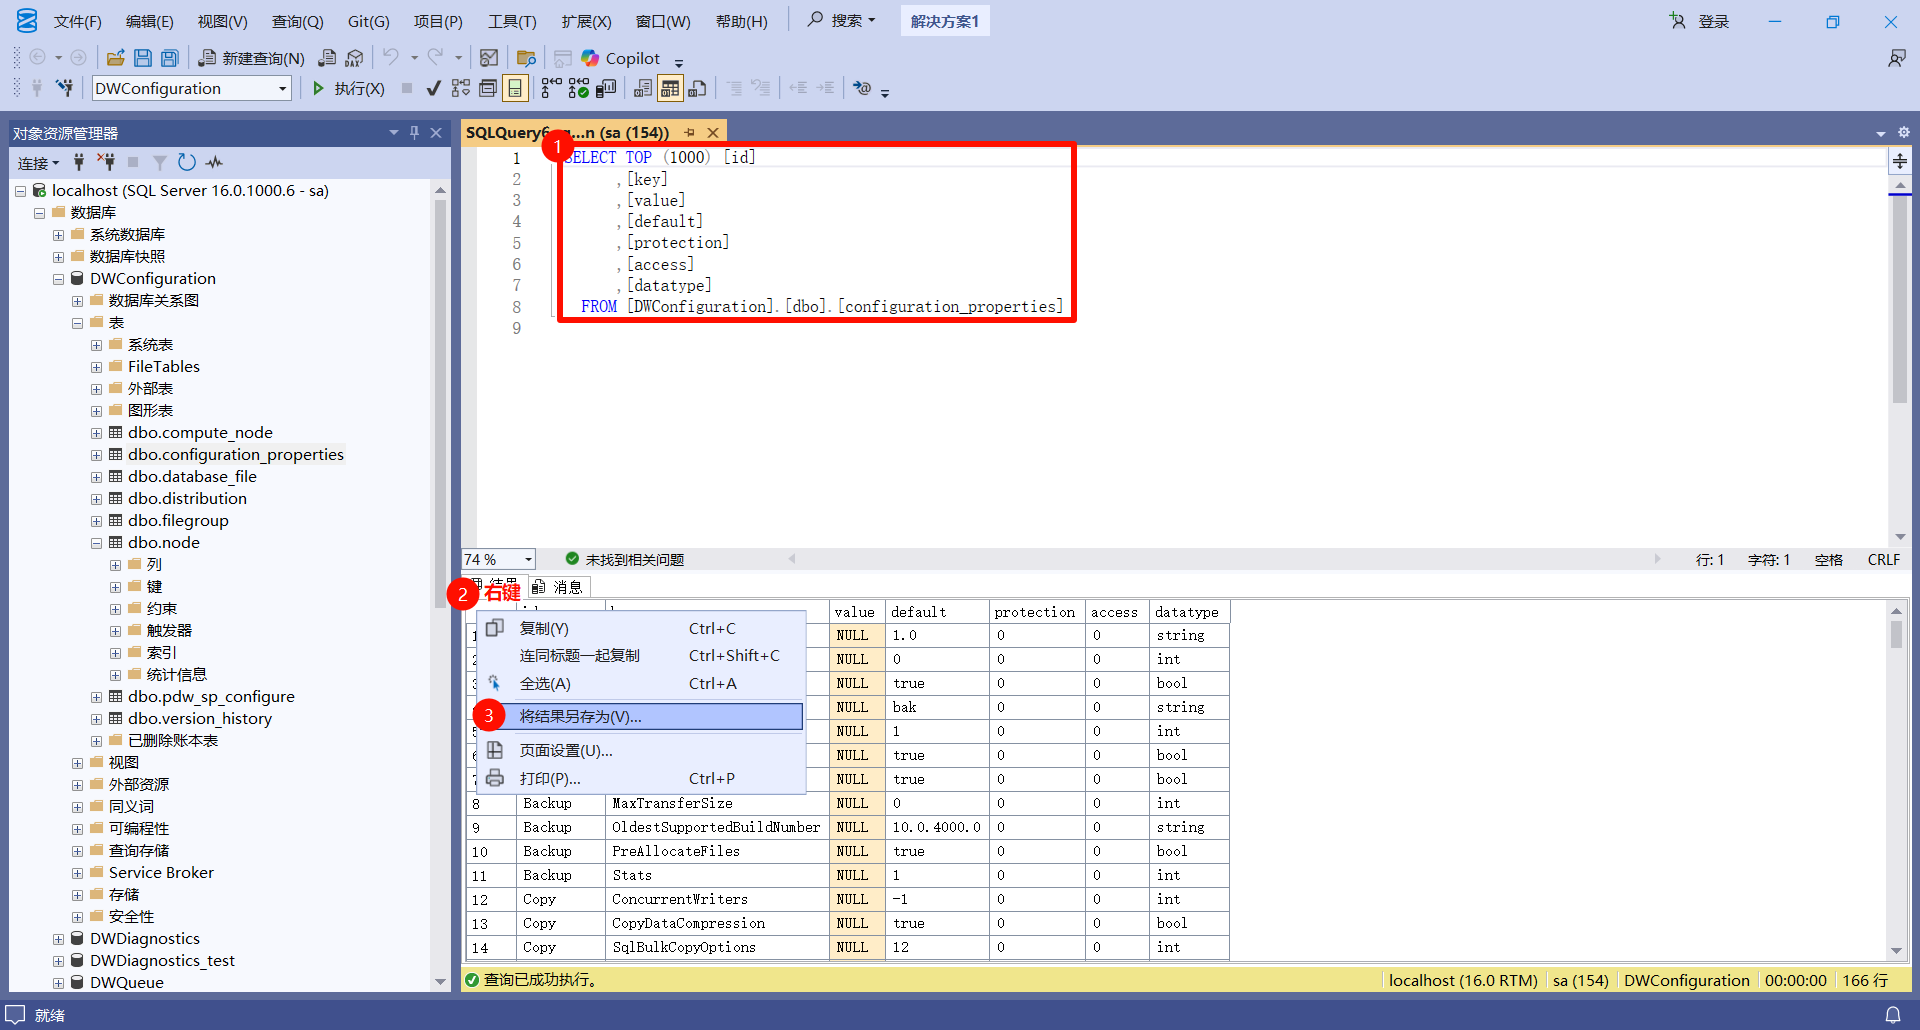Click the datatype column header in results
This screenshot has width=1920, height=1030.
[1187, 612]
